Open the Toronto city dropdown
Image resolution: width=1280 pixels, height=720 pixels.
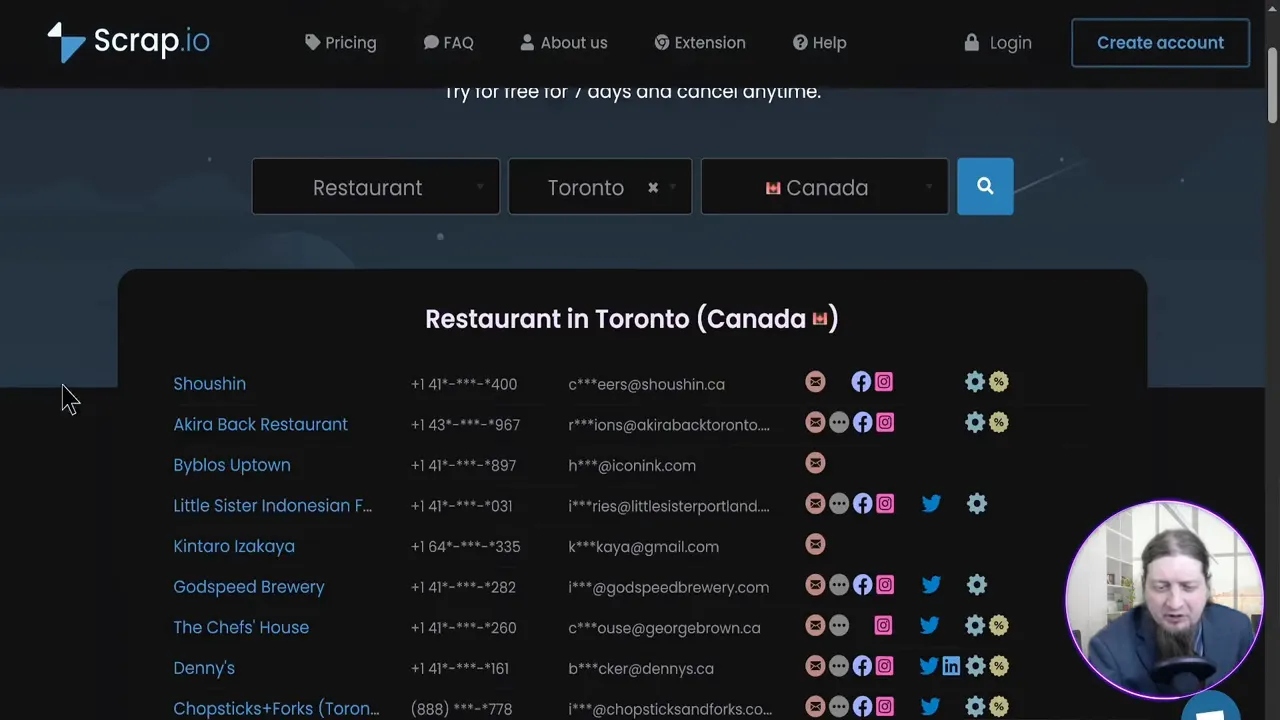pos(600,187)
